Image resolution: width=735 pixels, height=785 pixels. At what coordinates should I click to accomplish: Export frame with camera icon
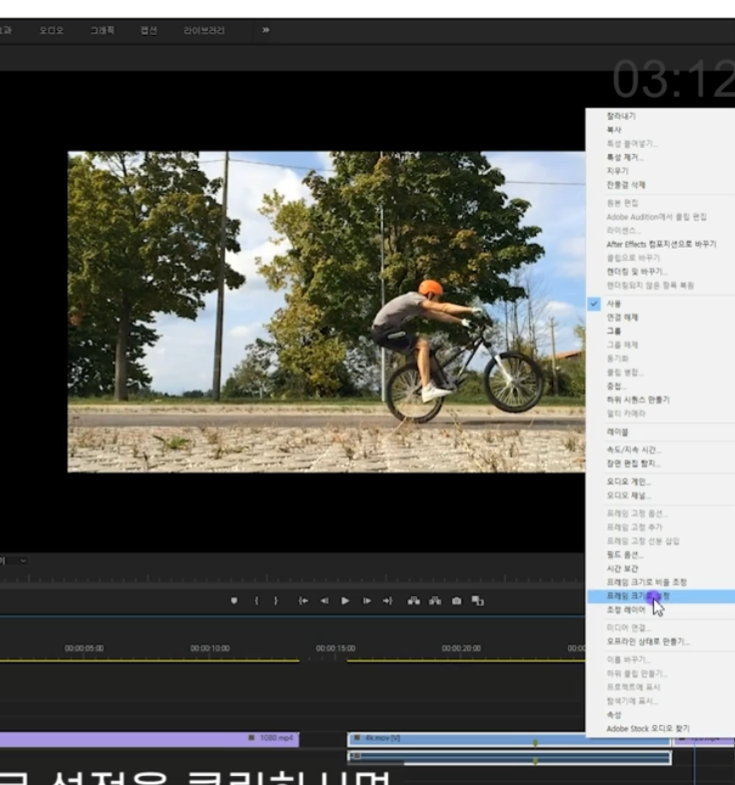pyautogui.click(x=457, y=600)
